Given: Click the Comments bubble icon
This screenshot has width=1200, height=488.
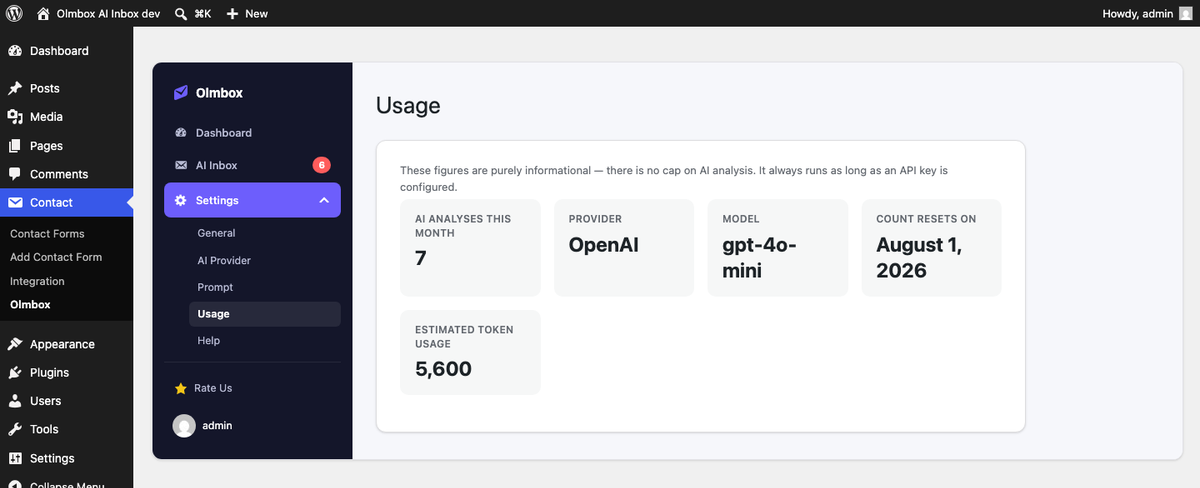Looking at the screenshot, I should coord(15,174).
